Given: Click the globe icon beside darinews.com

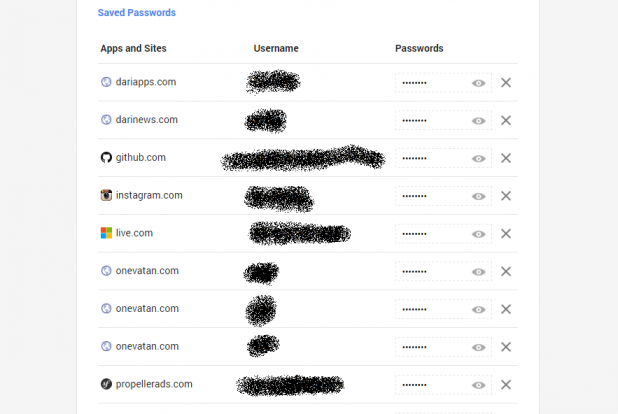Looking at the screenshot, I should coord(106,120).
